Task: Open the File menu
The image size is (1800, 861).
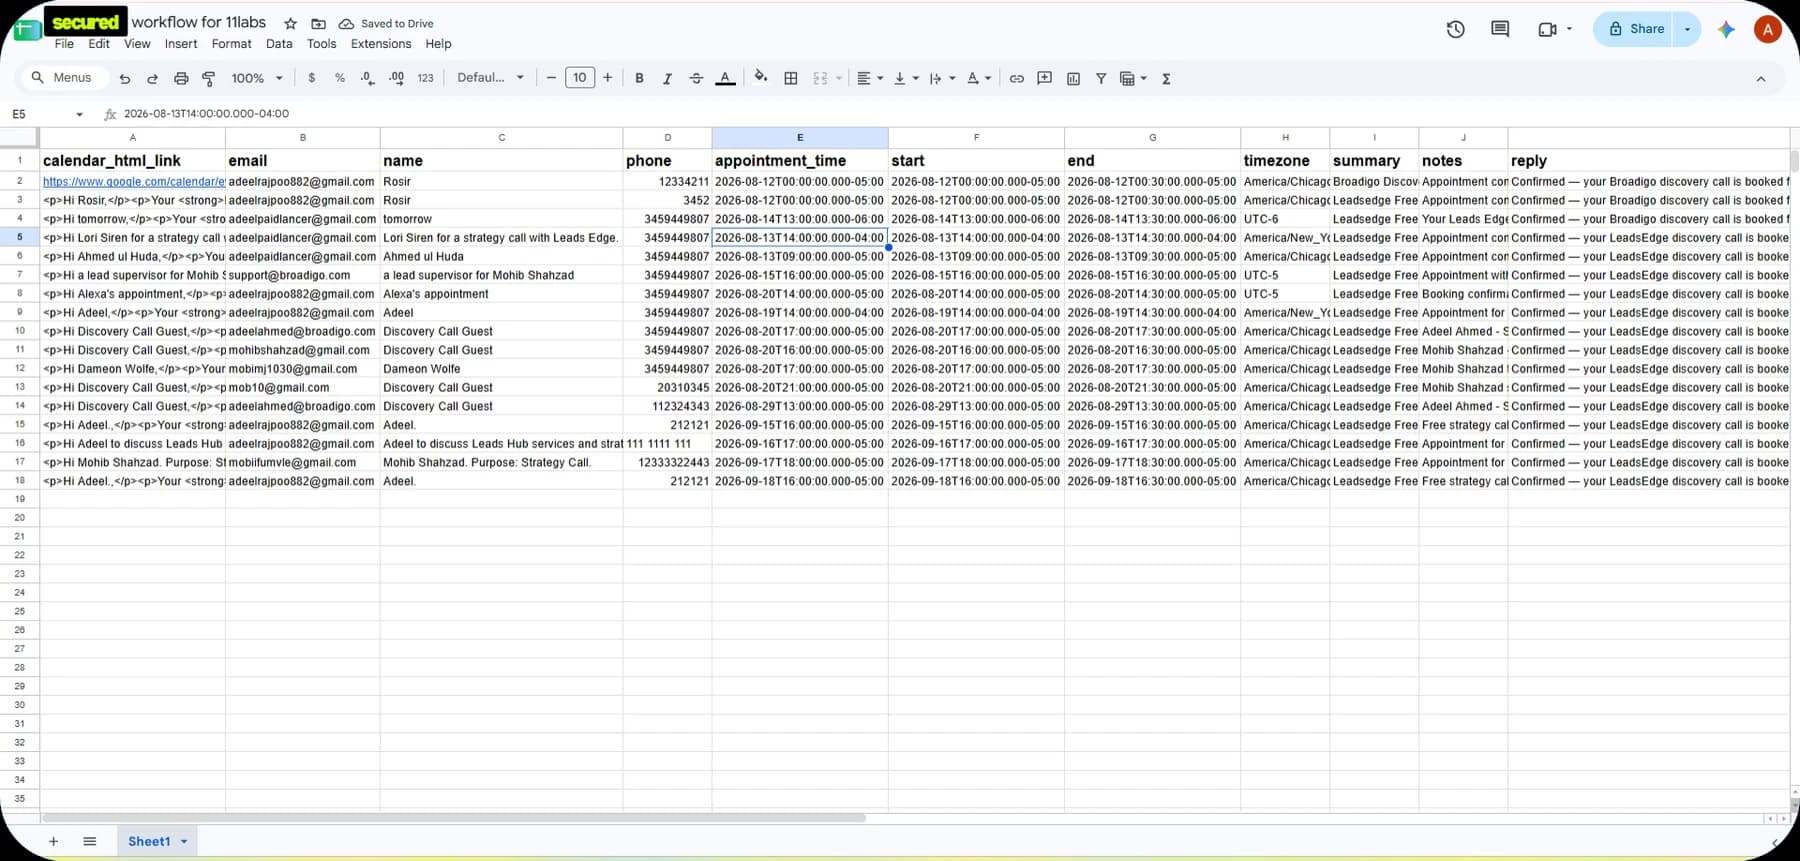Action: 64,44
